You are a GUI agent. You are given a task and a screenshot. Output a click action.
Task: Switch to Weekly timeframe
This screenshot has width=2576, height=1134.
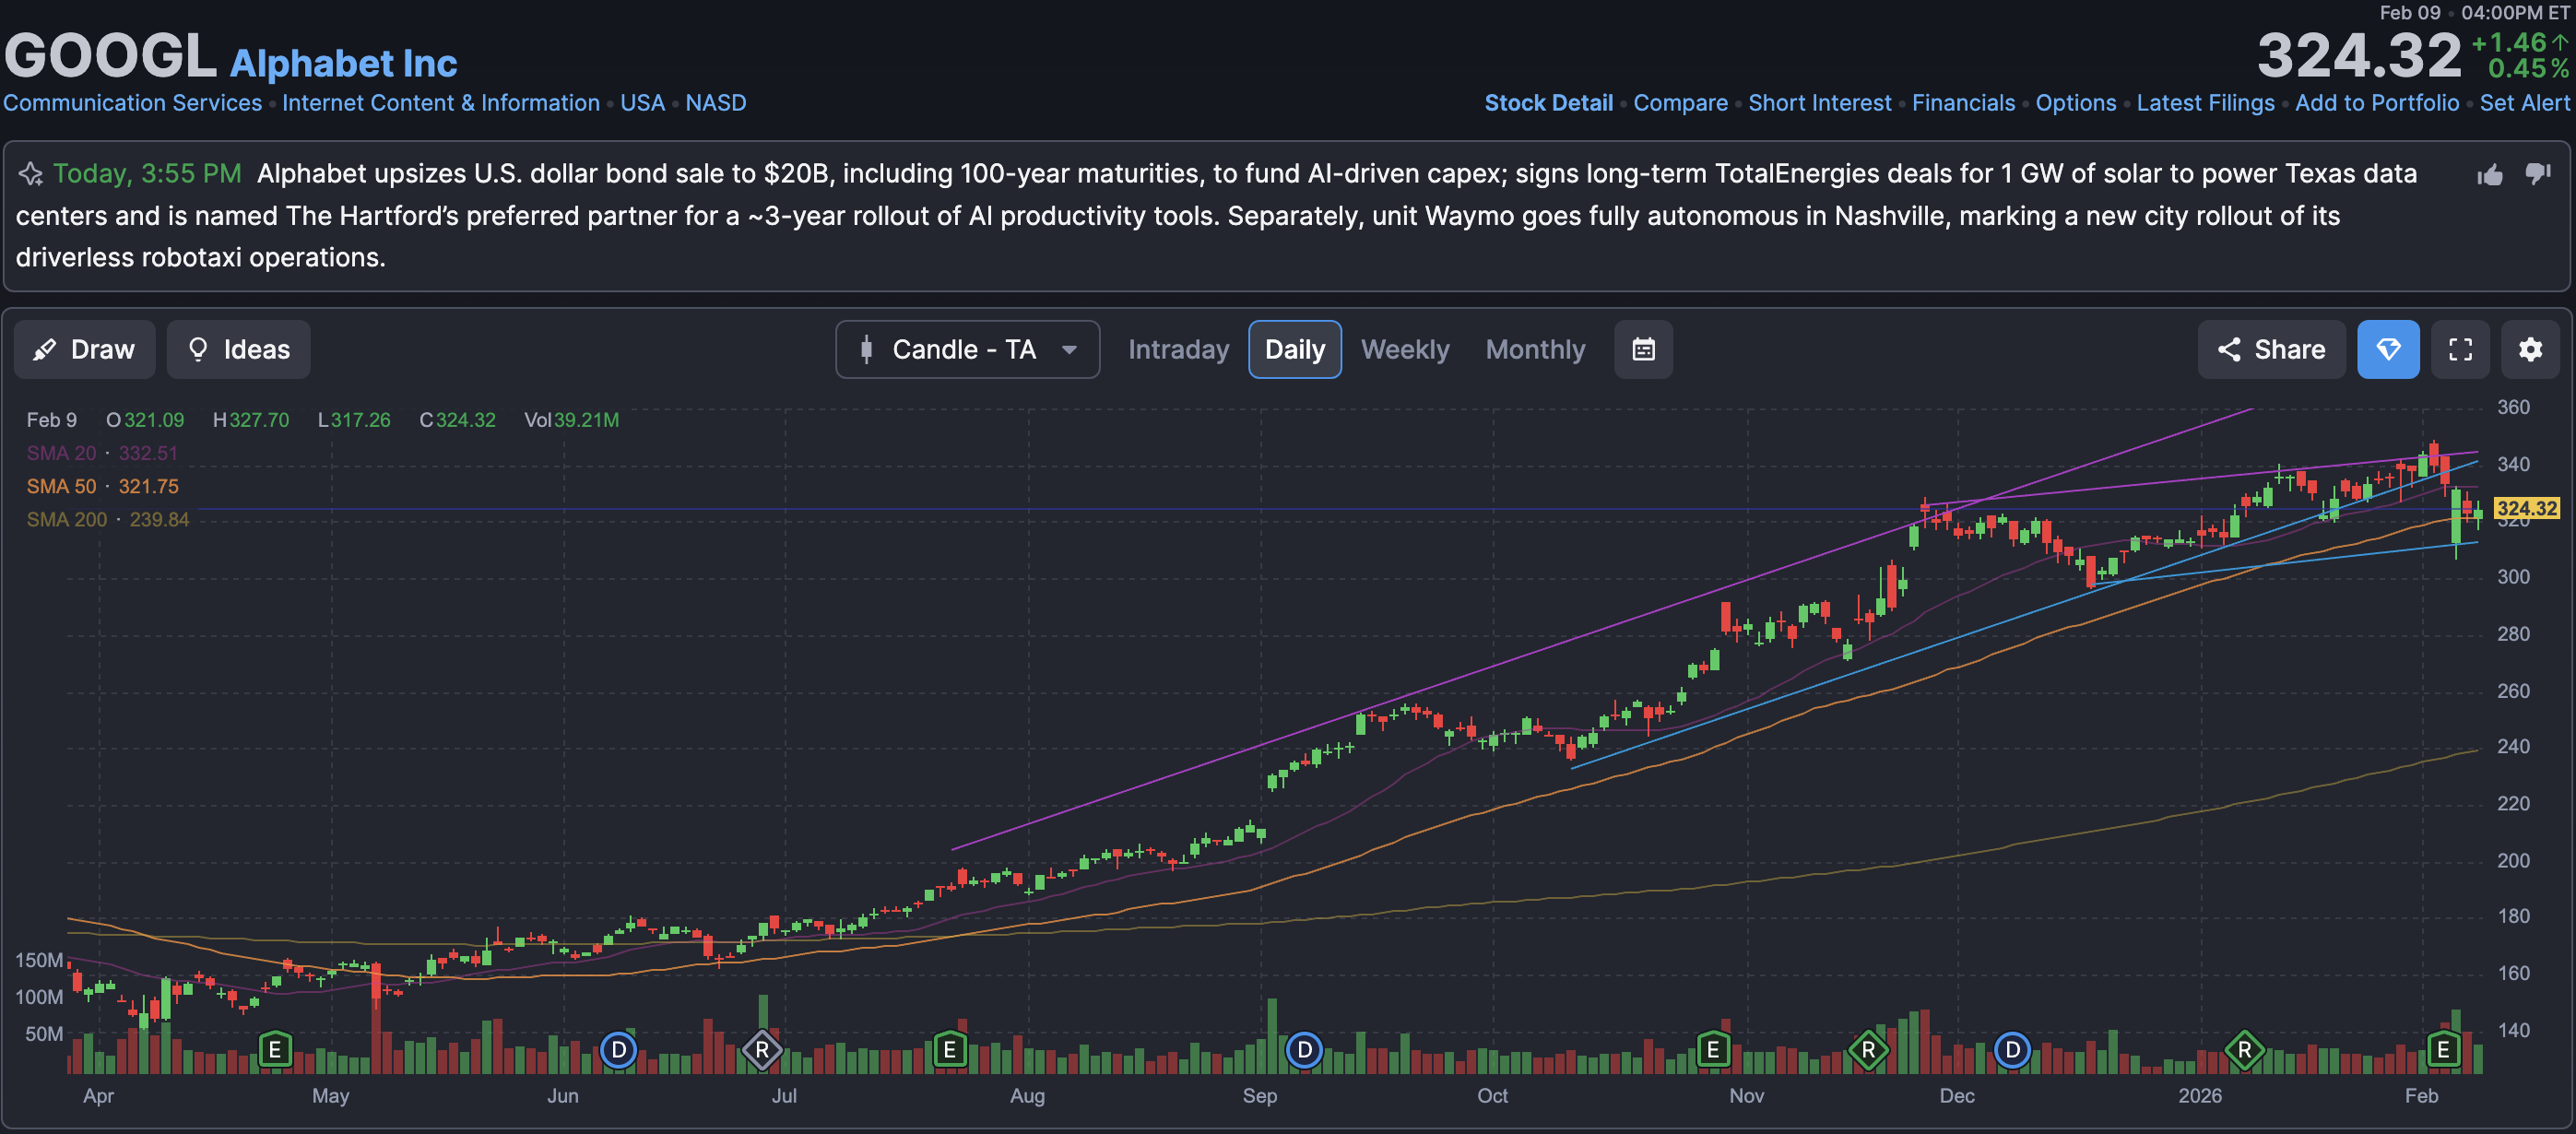click(1404, 349)
